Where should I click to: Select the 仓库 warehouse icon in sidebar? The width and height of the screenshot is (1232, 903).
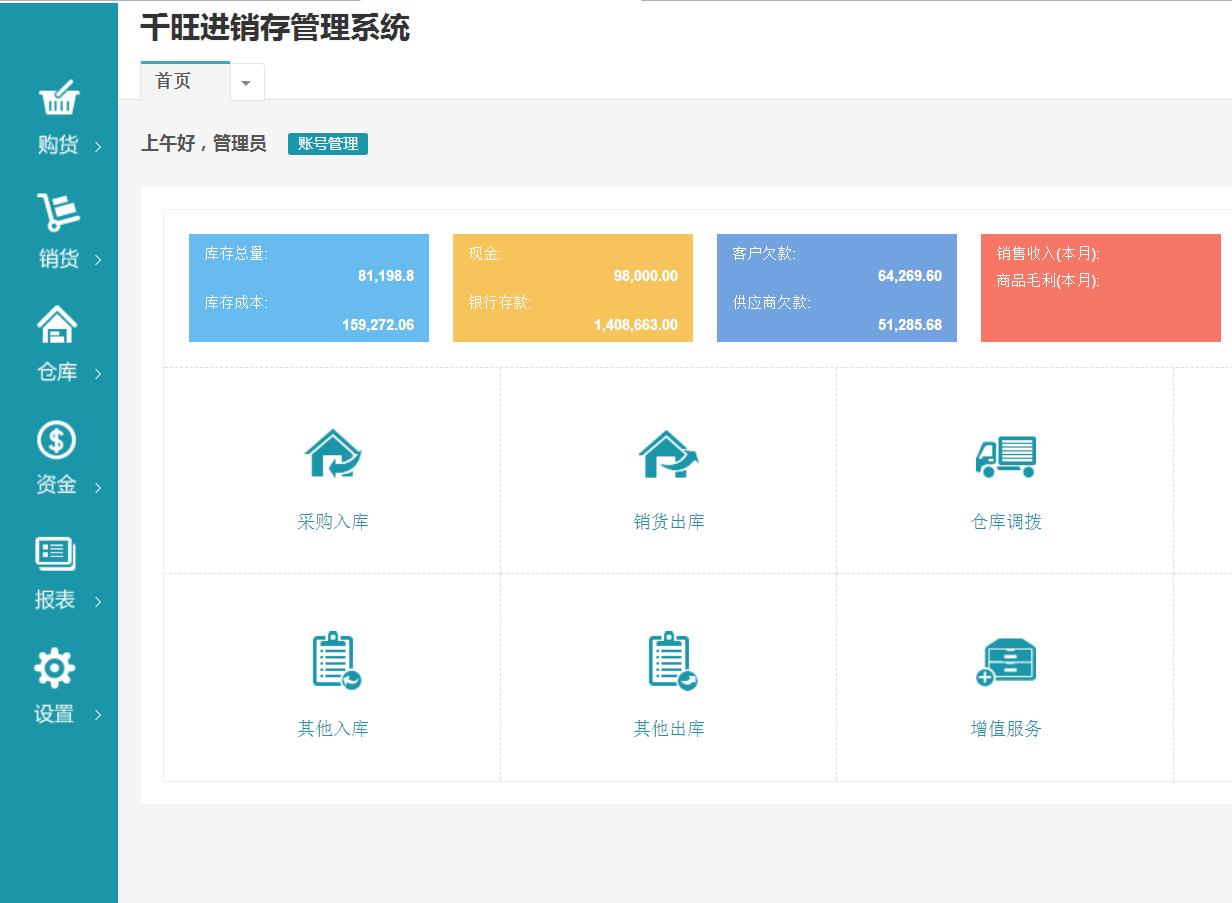(57, 325)
